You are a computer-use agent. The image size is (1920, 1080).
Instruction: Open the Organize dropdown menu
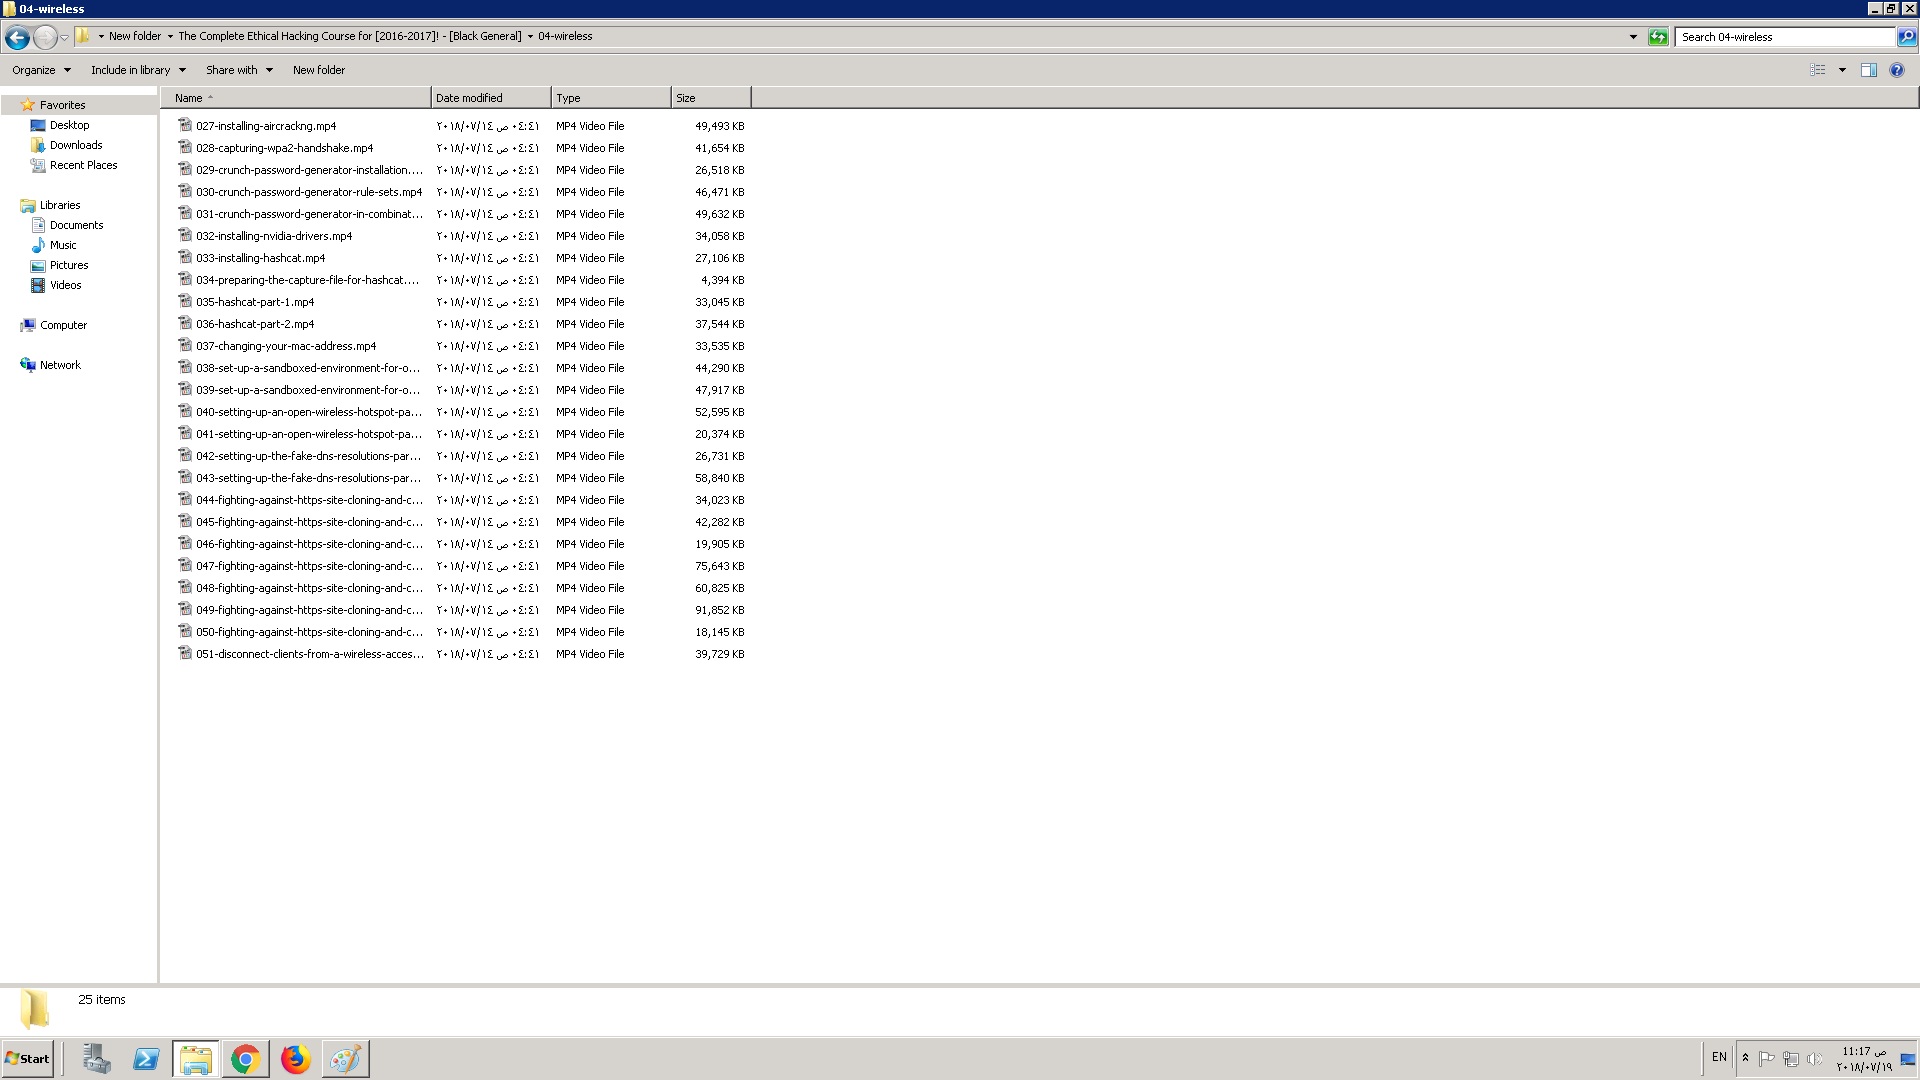(x=41, y=70)
